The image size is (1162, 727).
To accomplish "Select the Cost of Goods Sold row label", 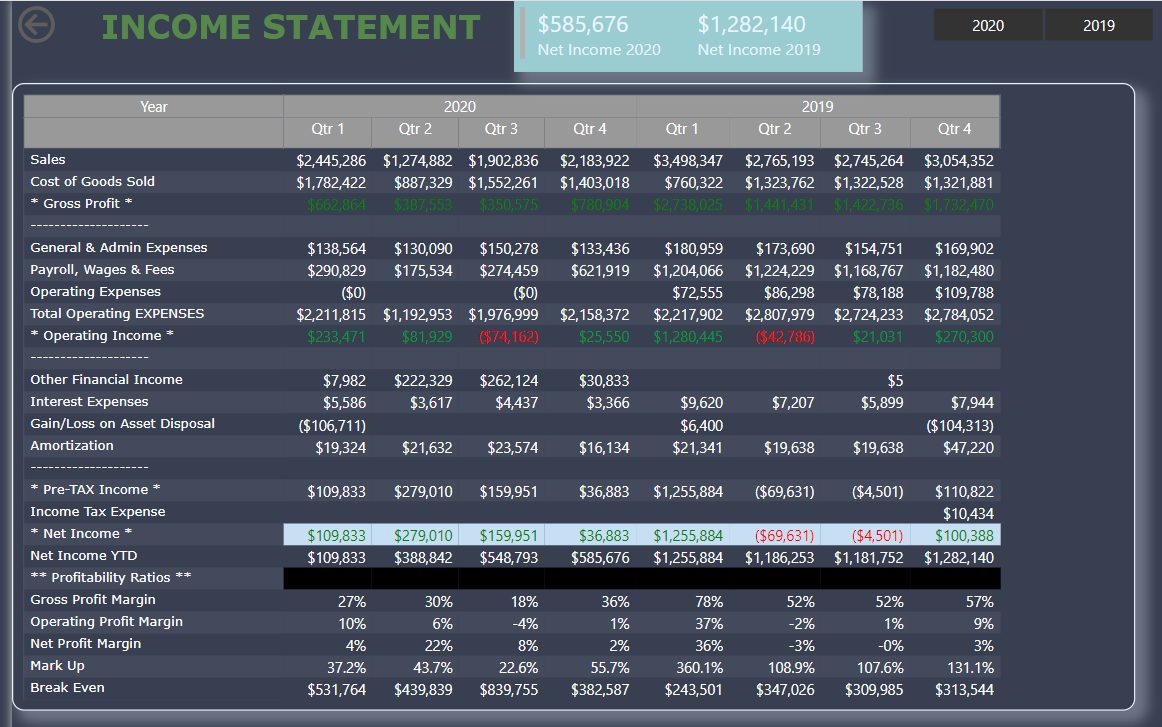I will 93,182.
